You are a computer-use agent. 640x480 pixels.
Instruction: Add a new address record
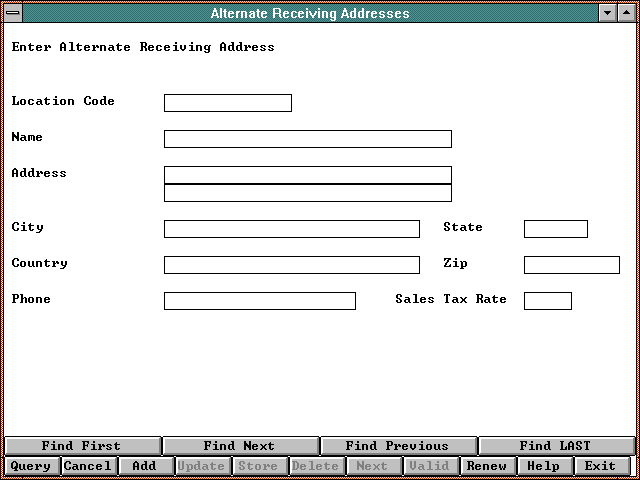(x=145, y=466)
